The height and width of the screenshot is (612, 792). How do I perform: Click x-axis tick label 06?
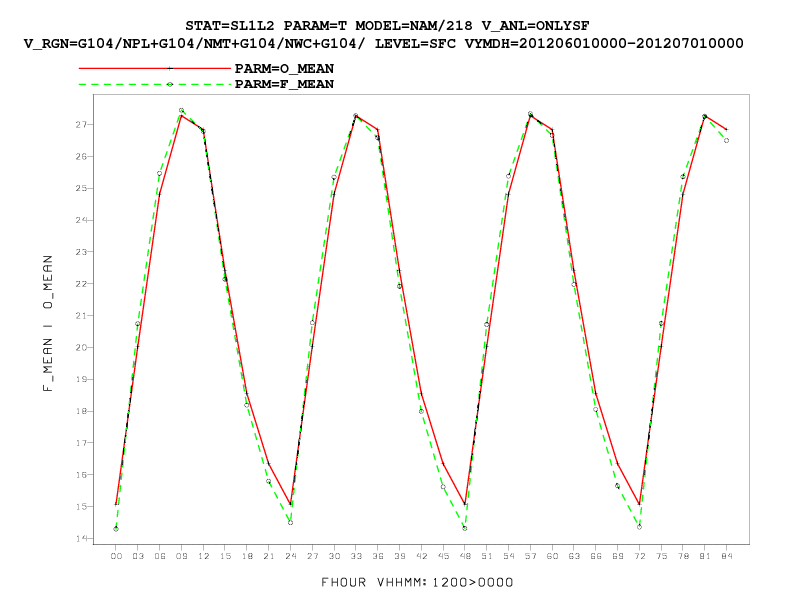pos(160,556)
